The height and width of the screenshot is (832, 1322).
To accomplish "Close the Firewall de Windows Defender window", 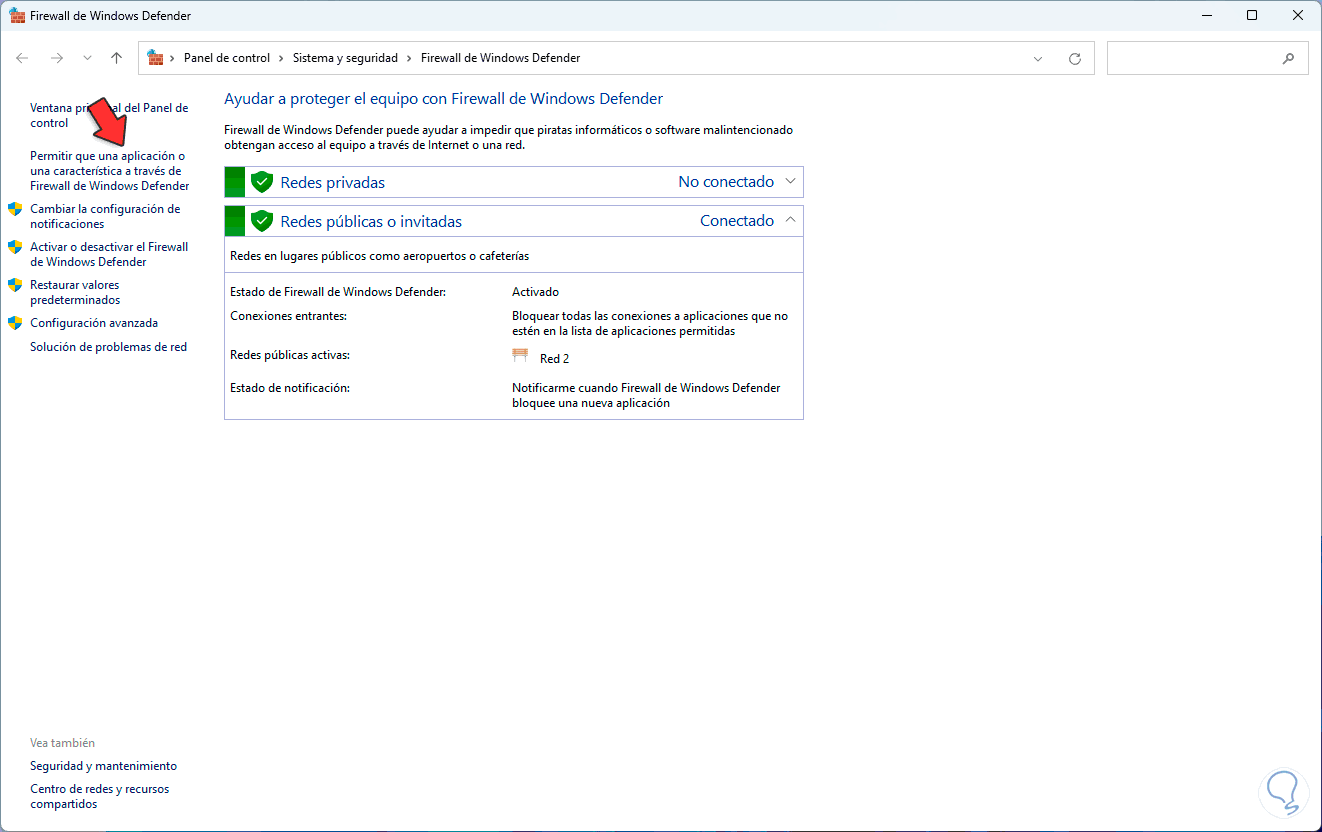I will point(1298,16).
